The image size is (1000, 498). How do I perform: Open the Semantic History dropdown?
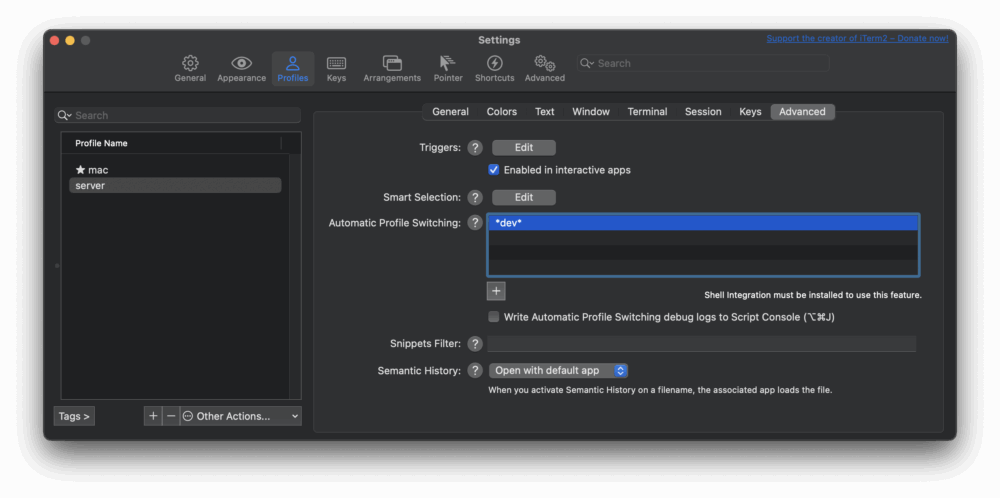coord(558,370)
